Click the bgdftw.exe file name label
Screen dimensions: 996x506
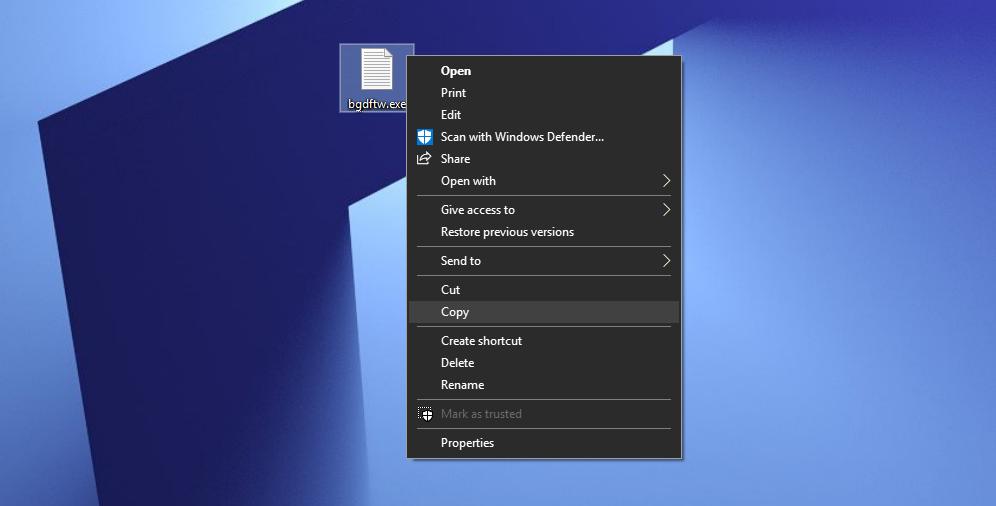pyautogui.click(x=376, y=103)
